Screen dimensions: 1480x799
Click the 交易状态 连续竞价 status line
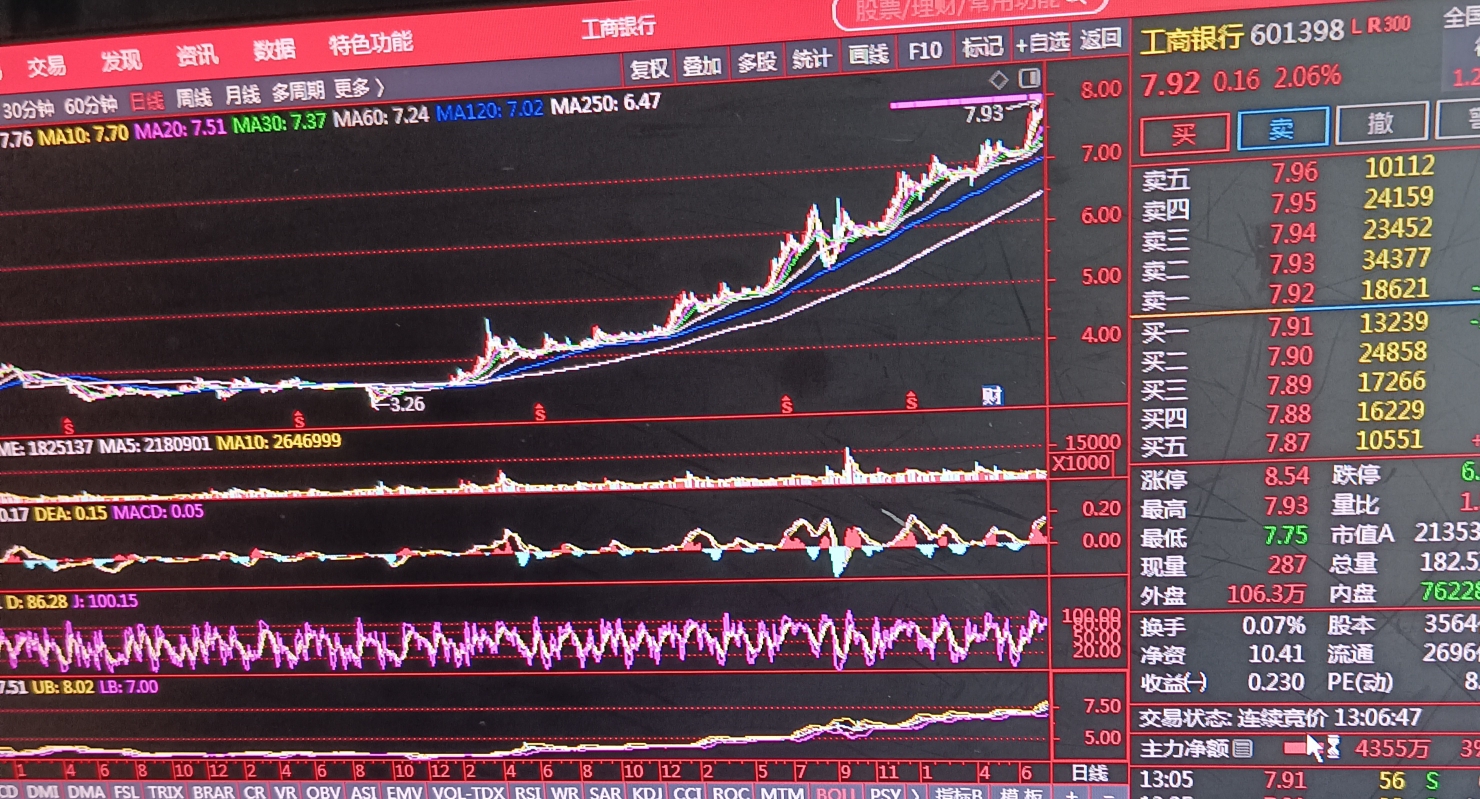[1280, 718]
